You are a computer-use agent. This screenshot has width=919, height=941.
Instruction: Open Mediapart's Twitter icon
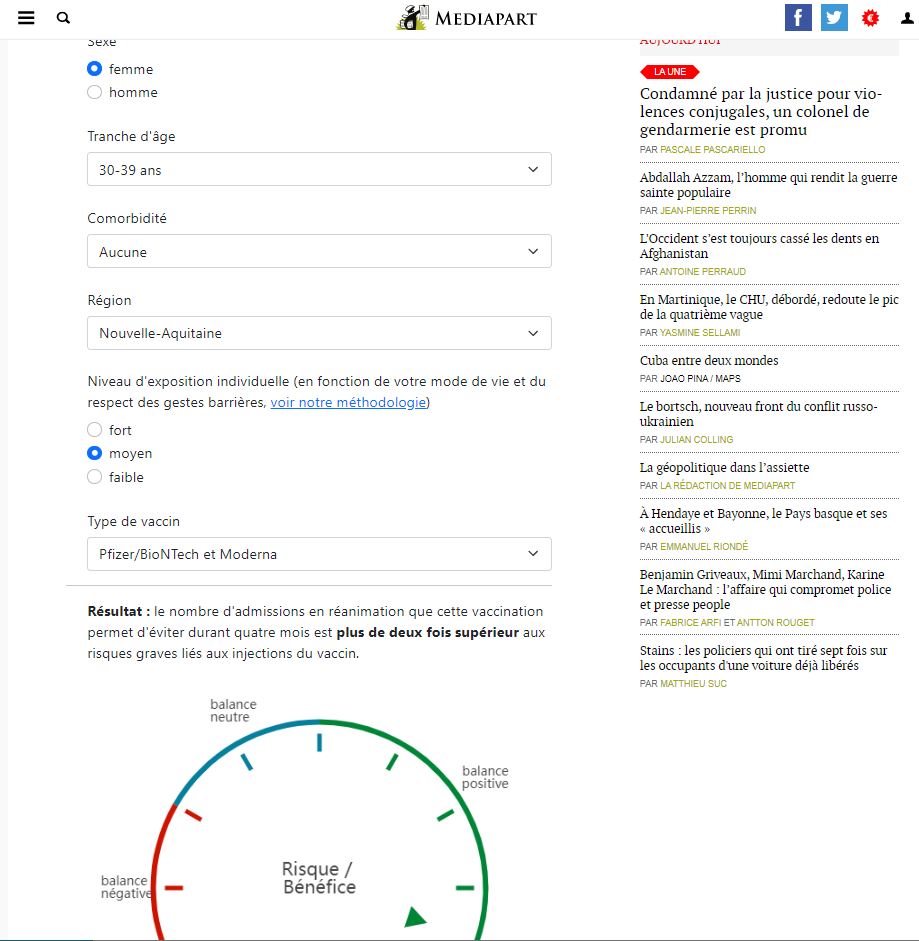tap(834, 17)
